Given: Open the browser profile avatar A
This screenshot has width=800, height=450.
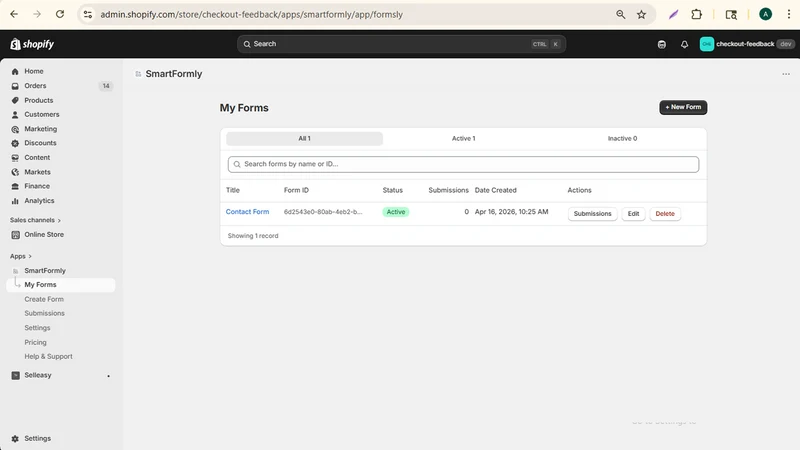Looking at the screenshot, I should coord(765,14).
